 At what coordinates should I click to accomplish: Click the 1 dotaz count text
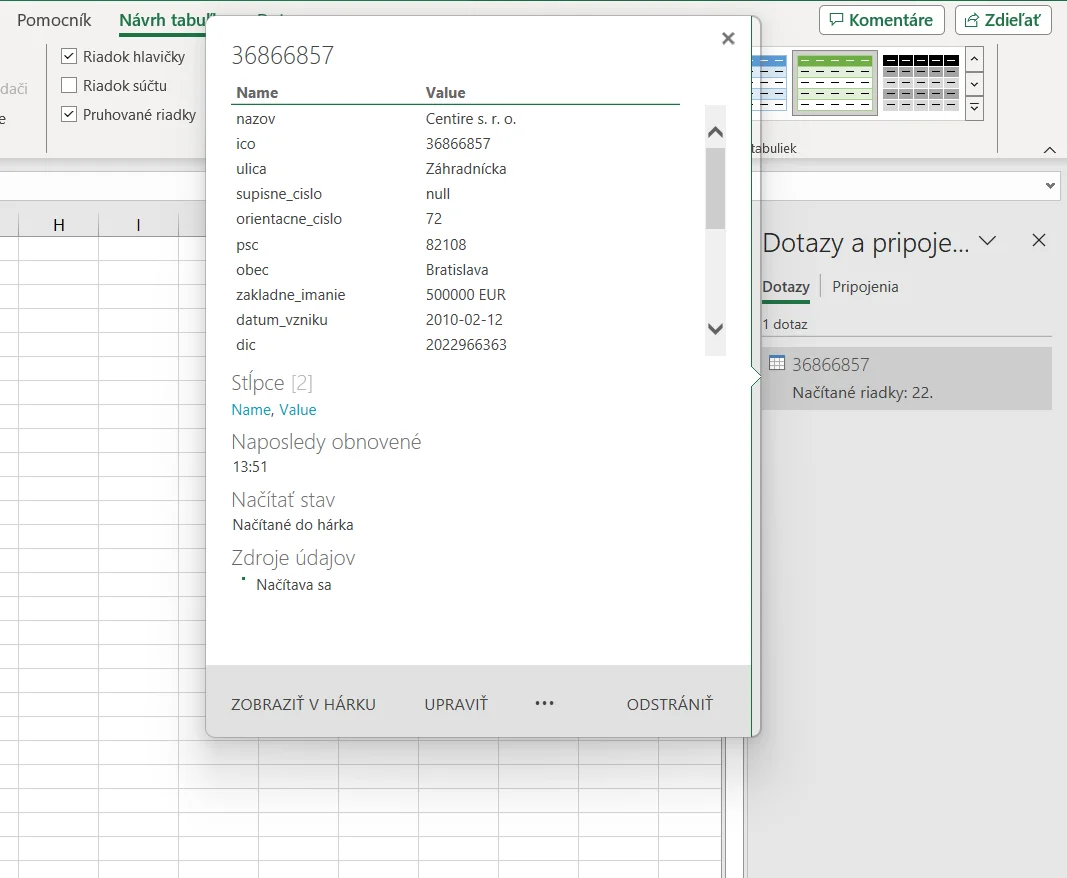point(785,325)
